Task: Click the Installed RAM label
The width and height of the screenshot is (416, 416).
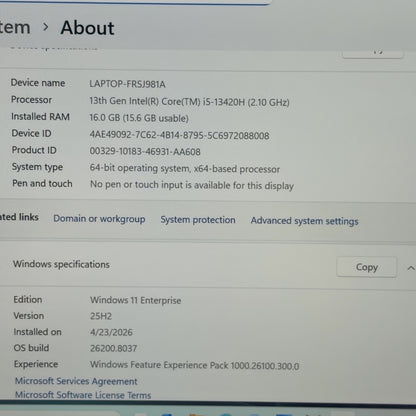Action: [x=40, y=116]
